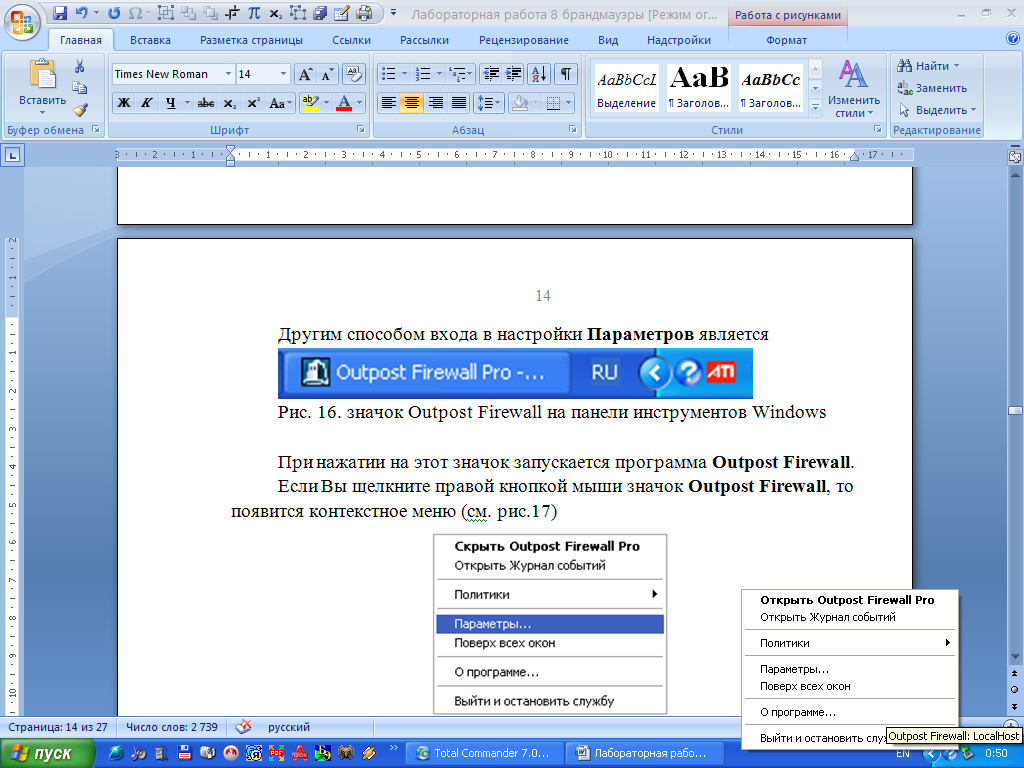Click the Save icon in quick access toolbar
Screen dimensions: 1024x768
click(x=60, y=13)
